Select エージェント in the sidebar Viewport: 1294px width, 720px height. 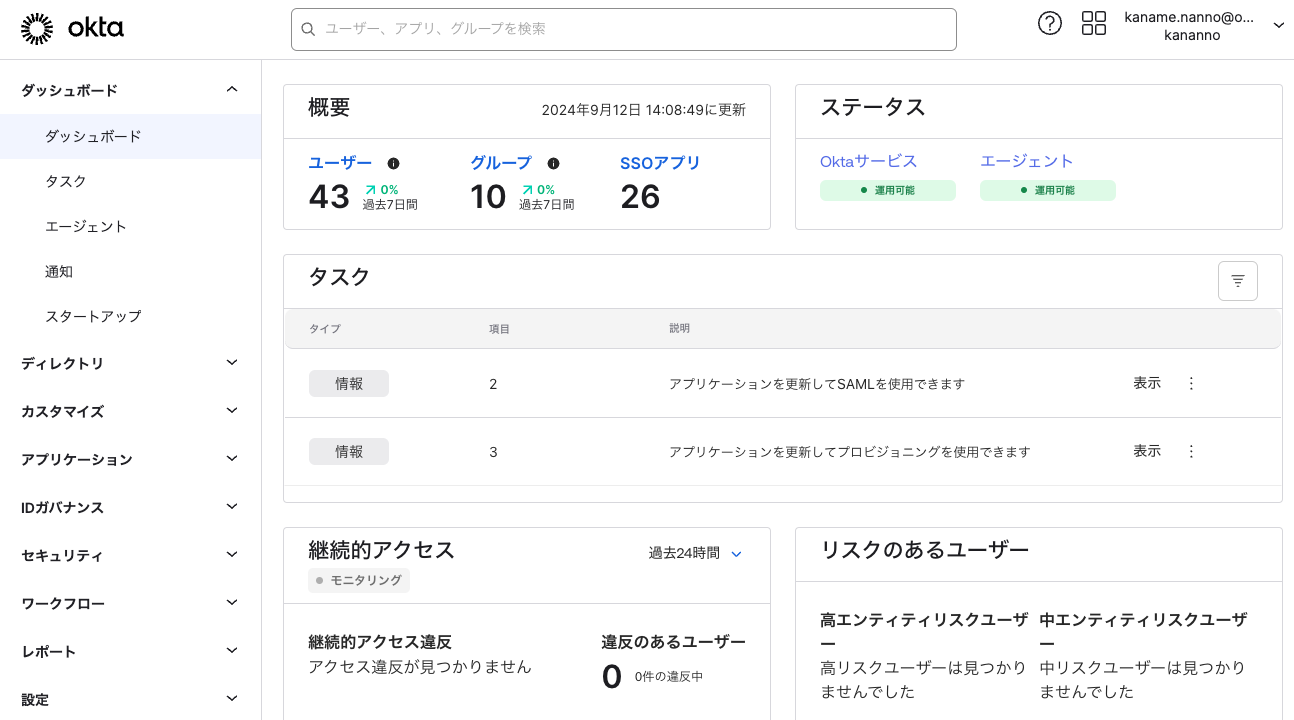pos(86,226)
